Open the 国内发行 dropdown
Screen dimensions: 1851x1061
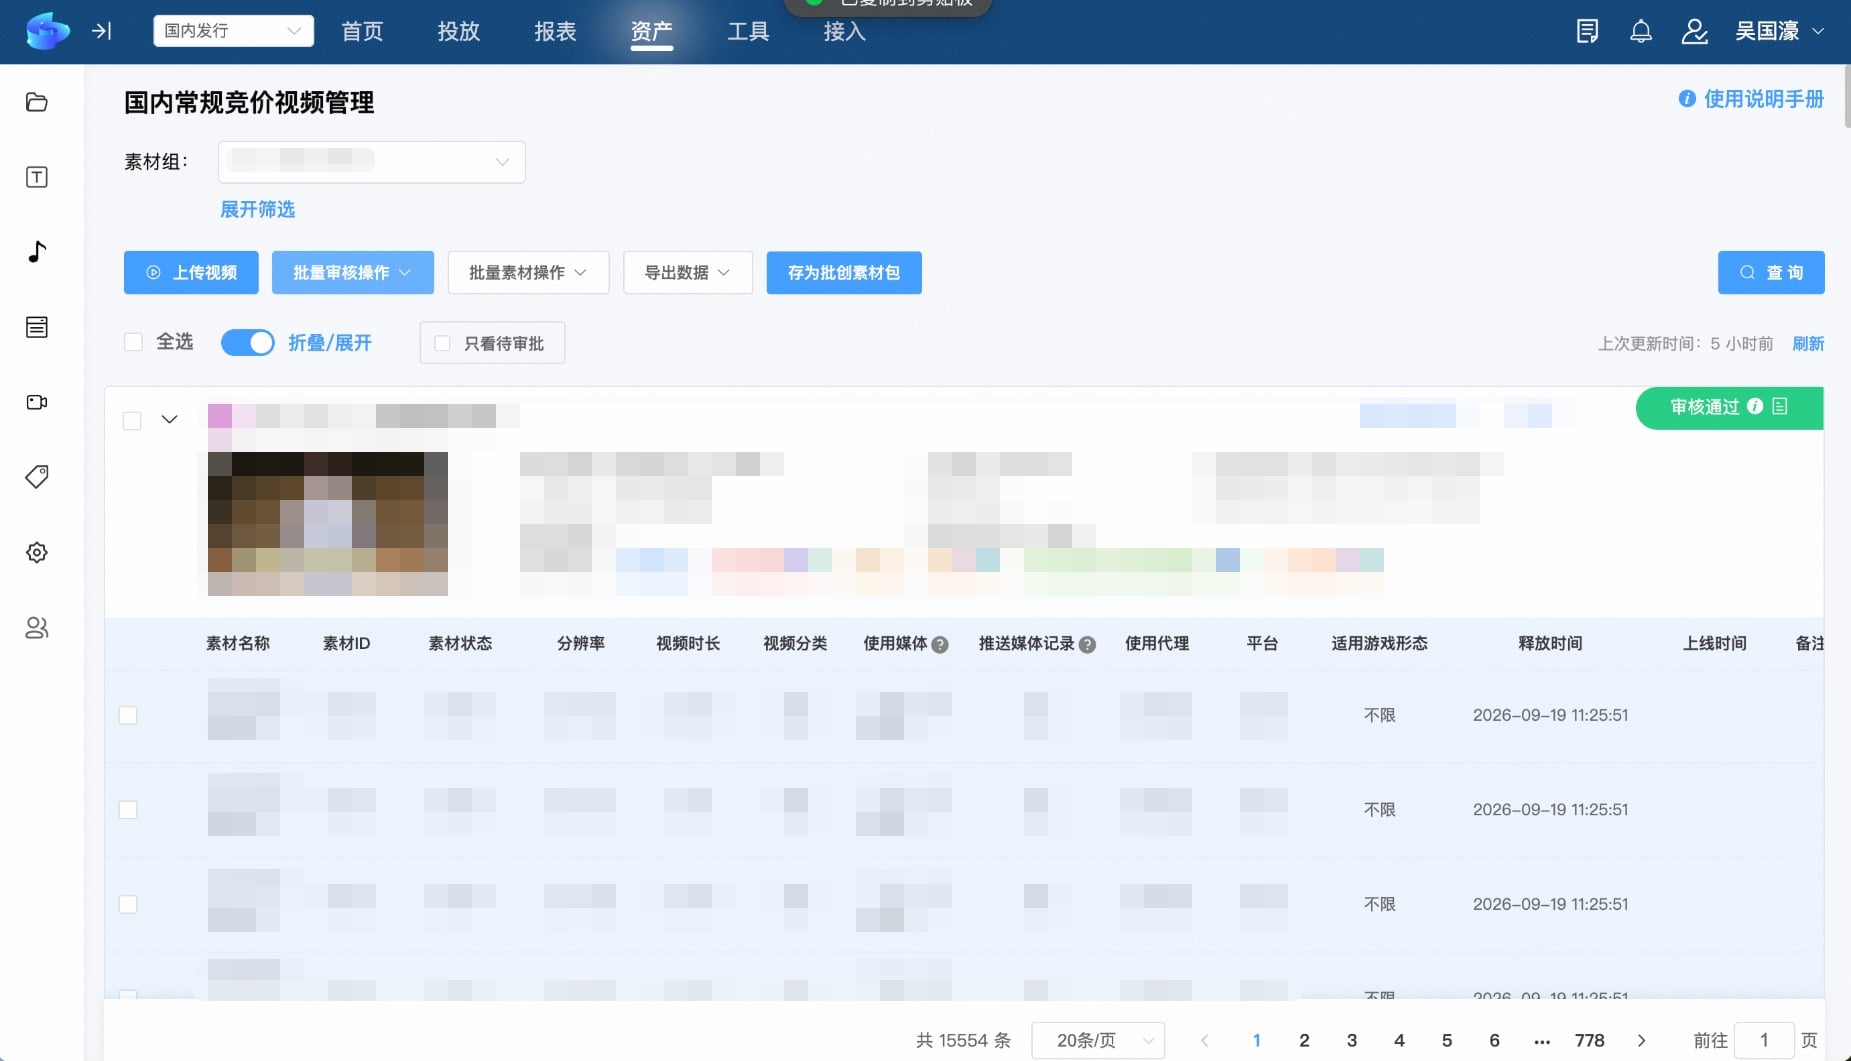point(233,31)
